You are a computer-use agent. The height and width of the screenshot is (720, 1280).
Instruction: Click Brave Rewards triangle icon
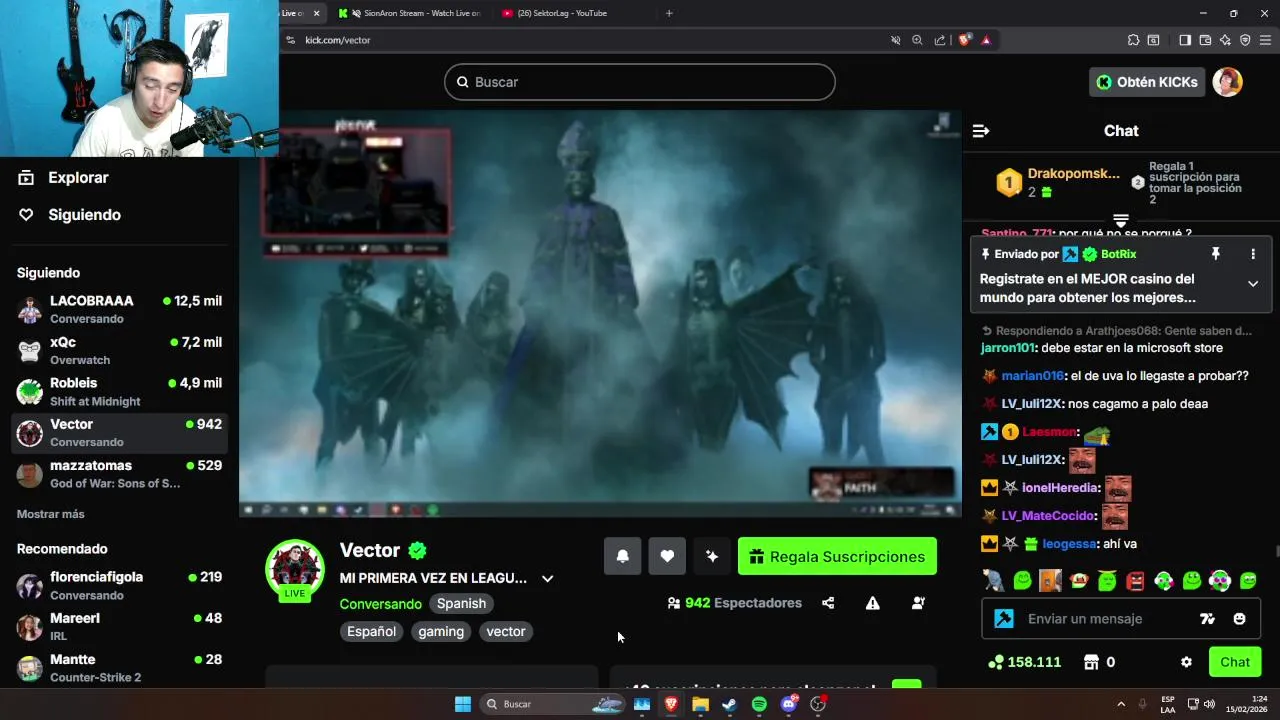pos(986,40)
